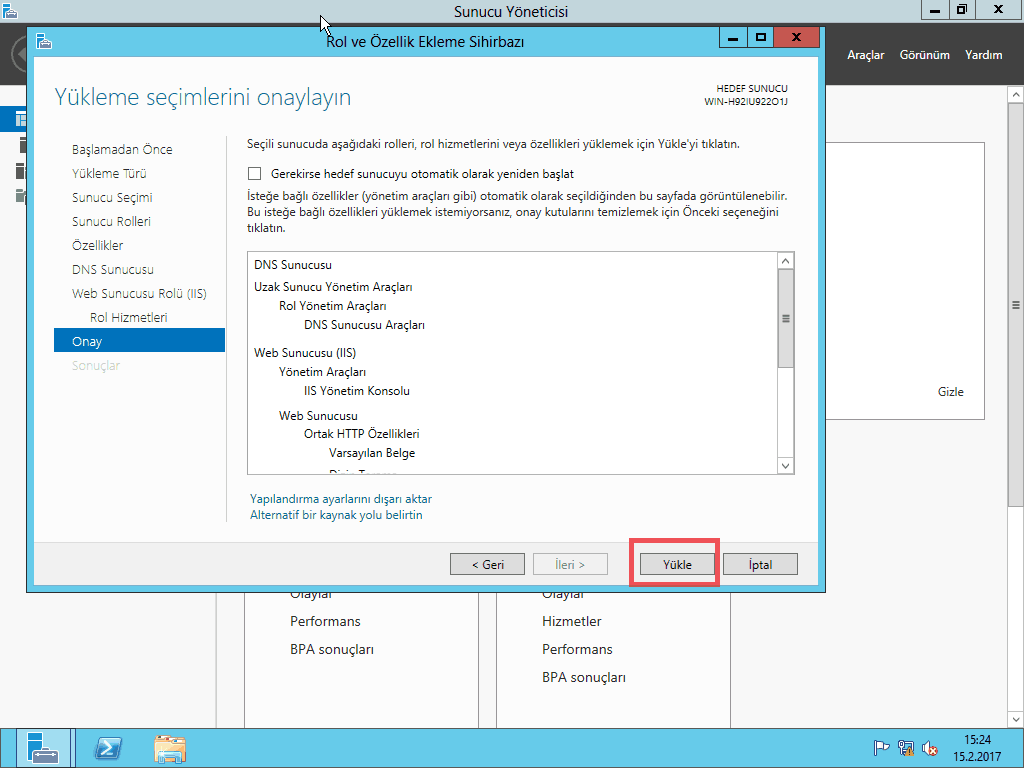Viewport: 1024px width, 768px height.
Task: Open the muted volume tray icon
Action: (x=929, y=748)
